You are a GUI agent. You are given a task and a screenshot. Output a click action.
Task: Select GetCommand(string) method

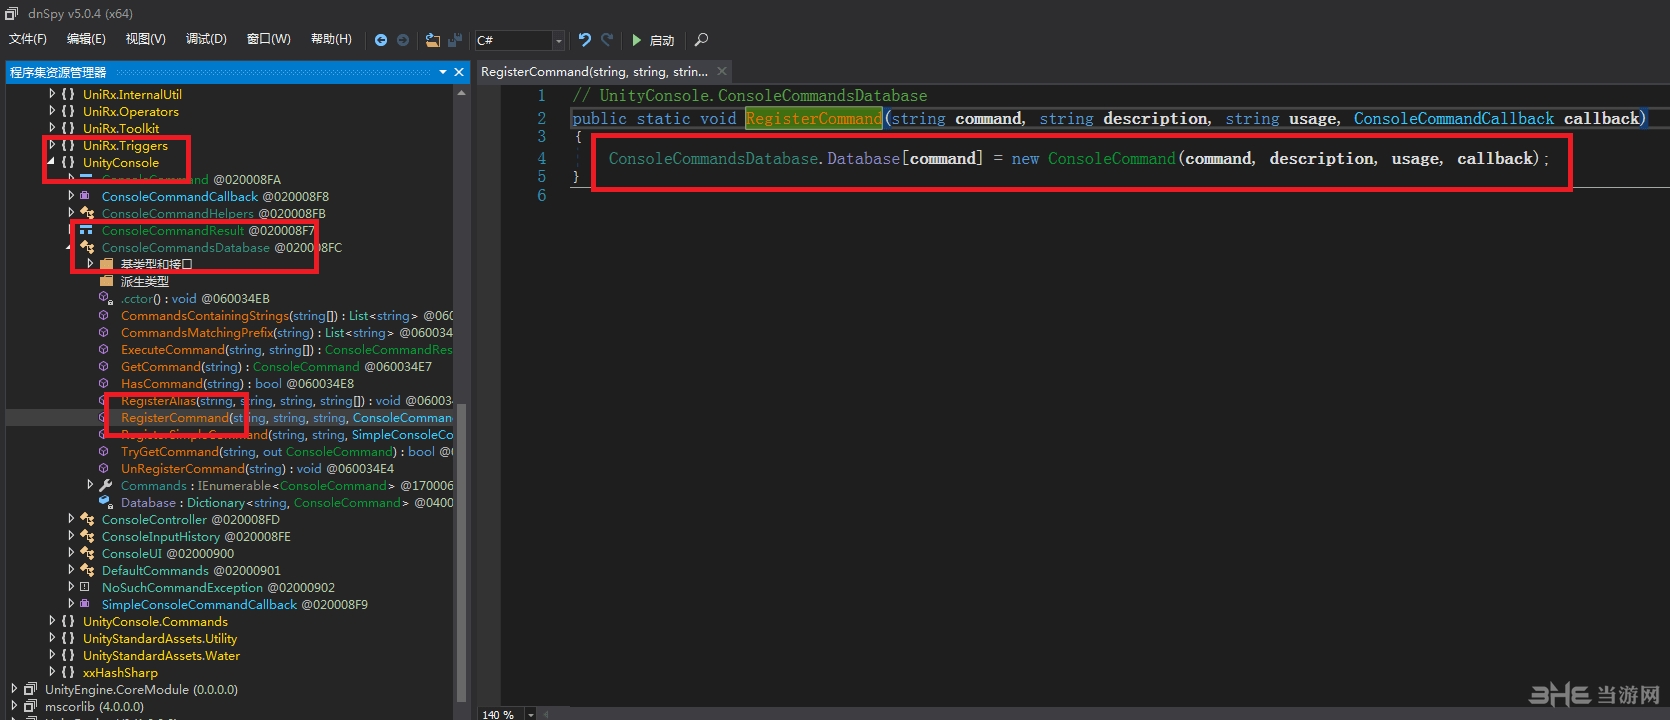coord(277,366)
